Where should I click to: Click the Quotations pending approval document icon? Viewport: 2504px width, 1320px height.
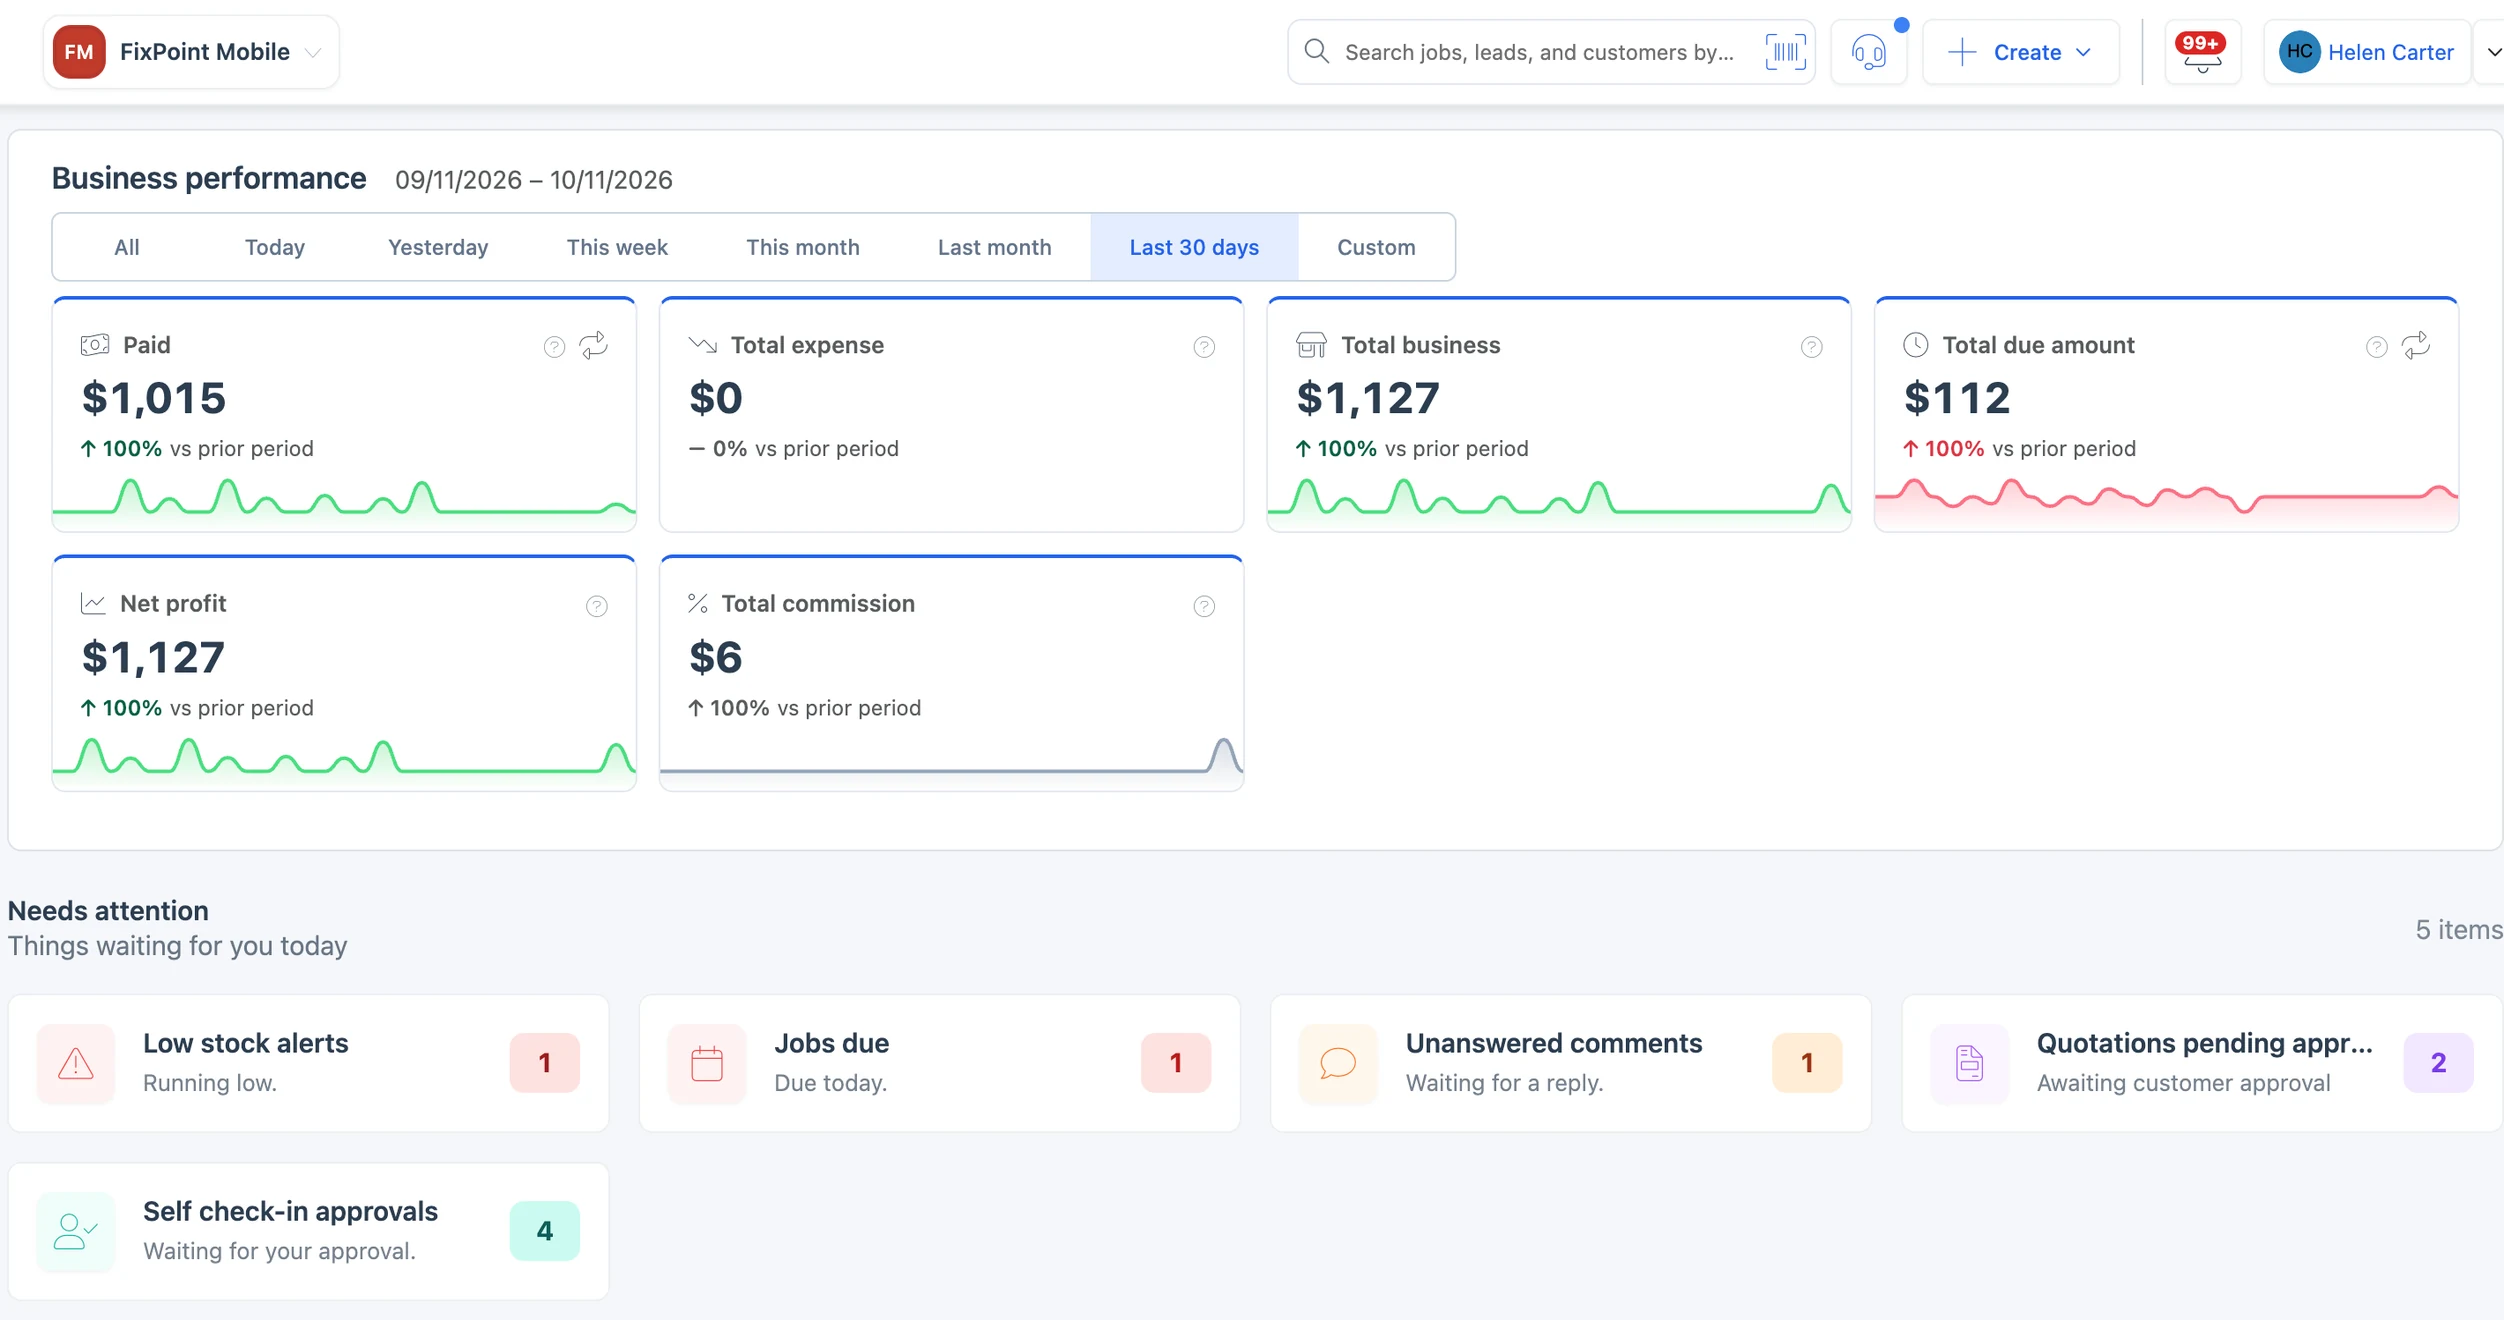pyautogui.click(x=1969, y=1063)
